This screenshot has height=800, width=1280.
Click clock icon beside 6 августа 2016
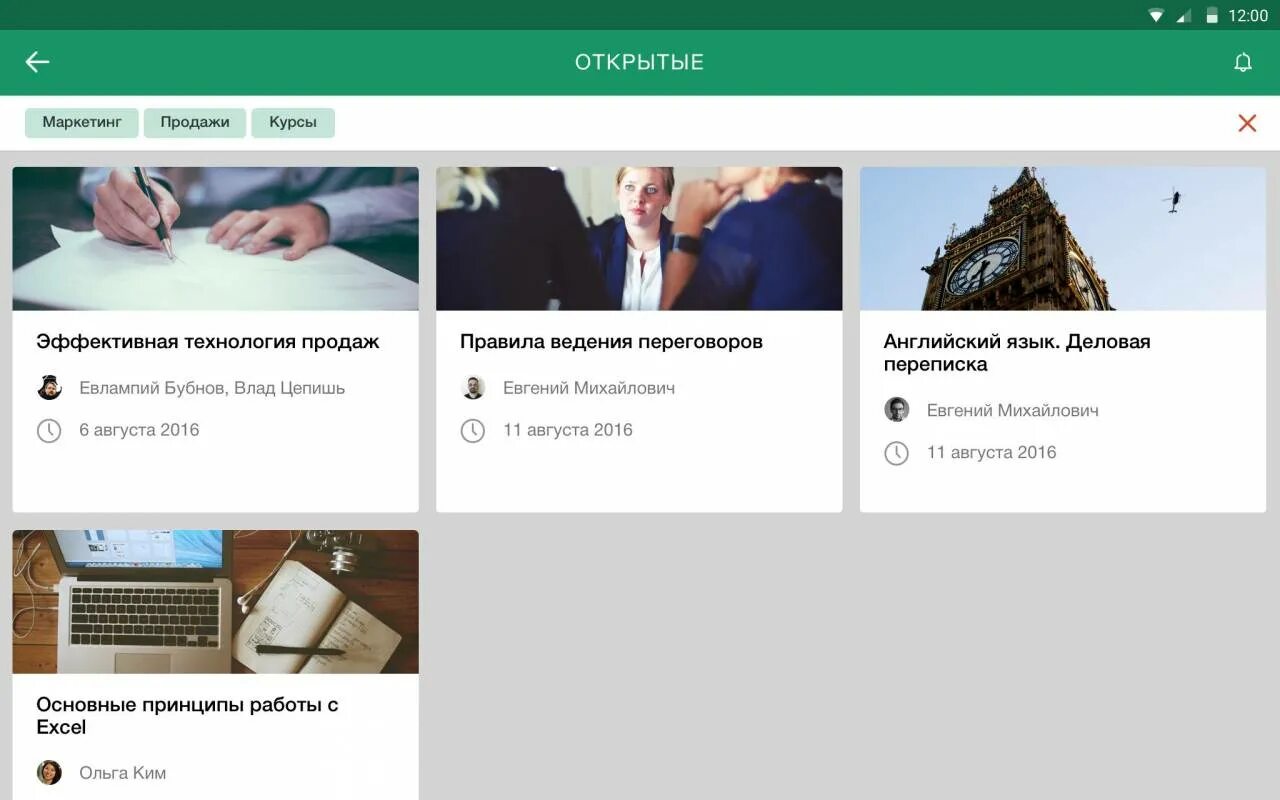click(49, 431)
